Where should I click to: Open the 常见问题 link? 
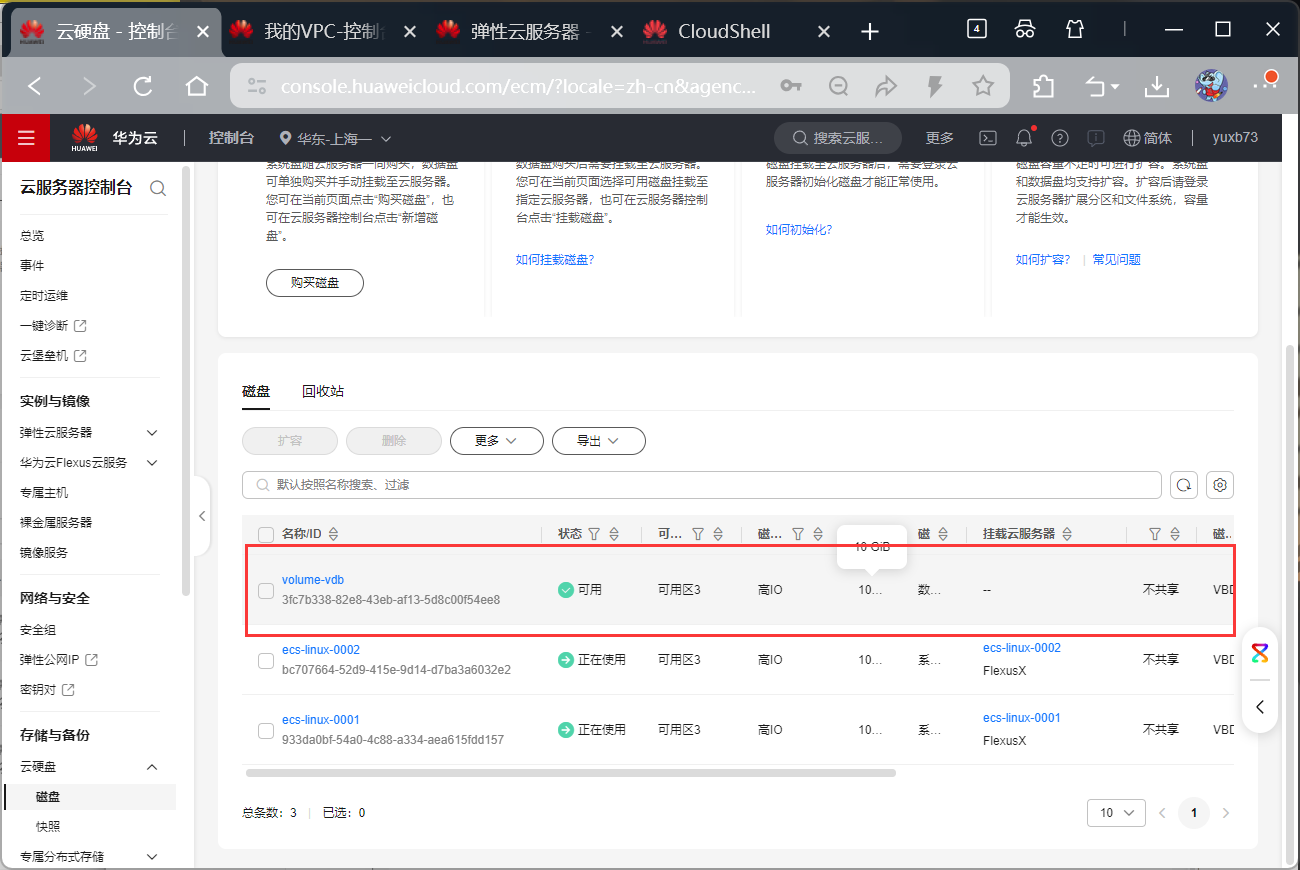(x=1116, y=260)
